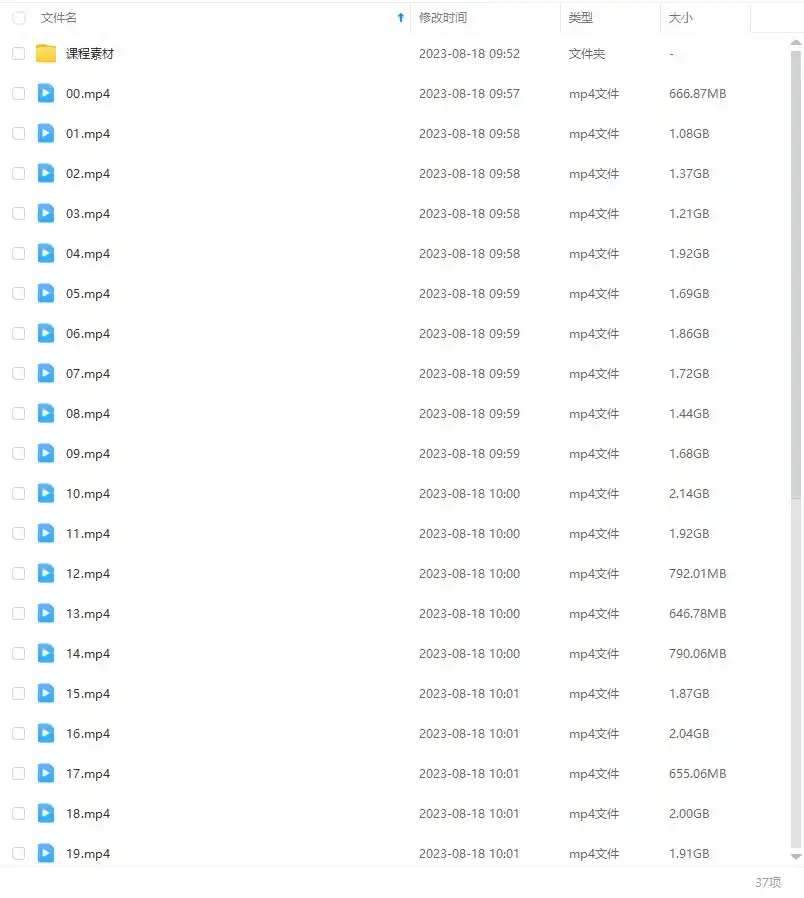Click the 类型 column header
804x898 pixels.
click(x=581, y=18)
